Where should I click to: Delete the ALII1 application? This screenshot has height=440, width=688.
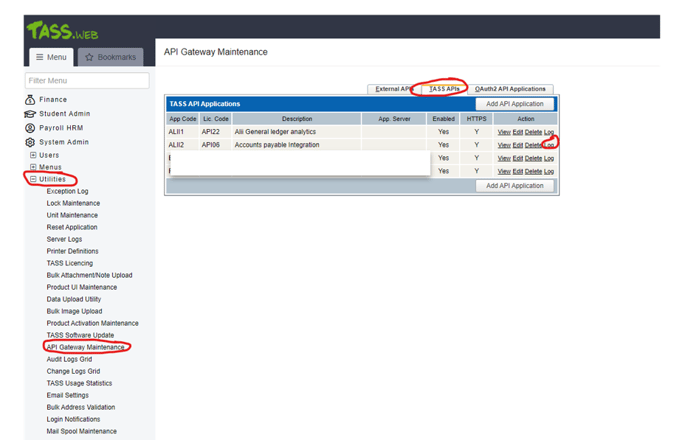533,132
